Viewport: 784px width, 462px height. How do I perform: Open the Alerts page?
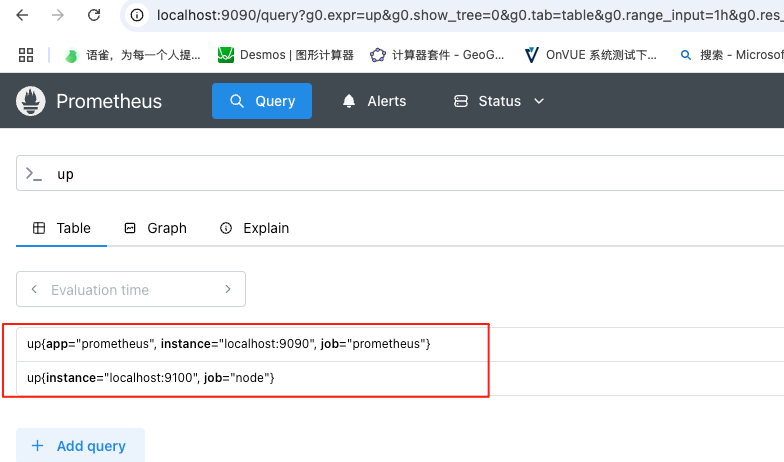click(x=374, y=101)
